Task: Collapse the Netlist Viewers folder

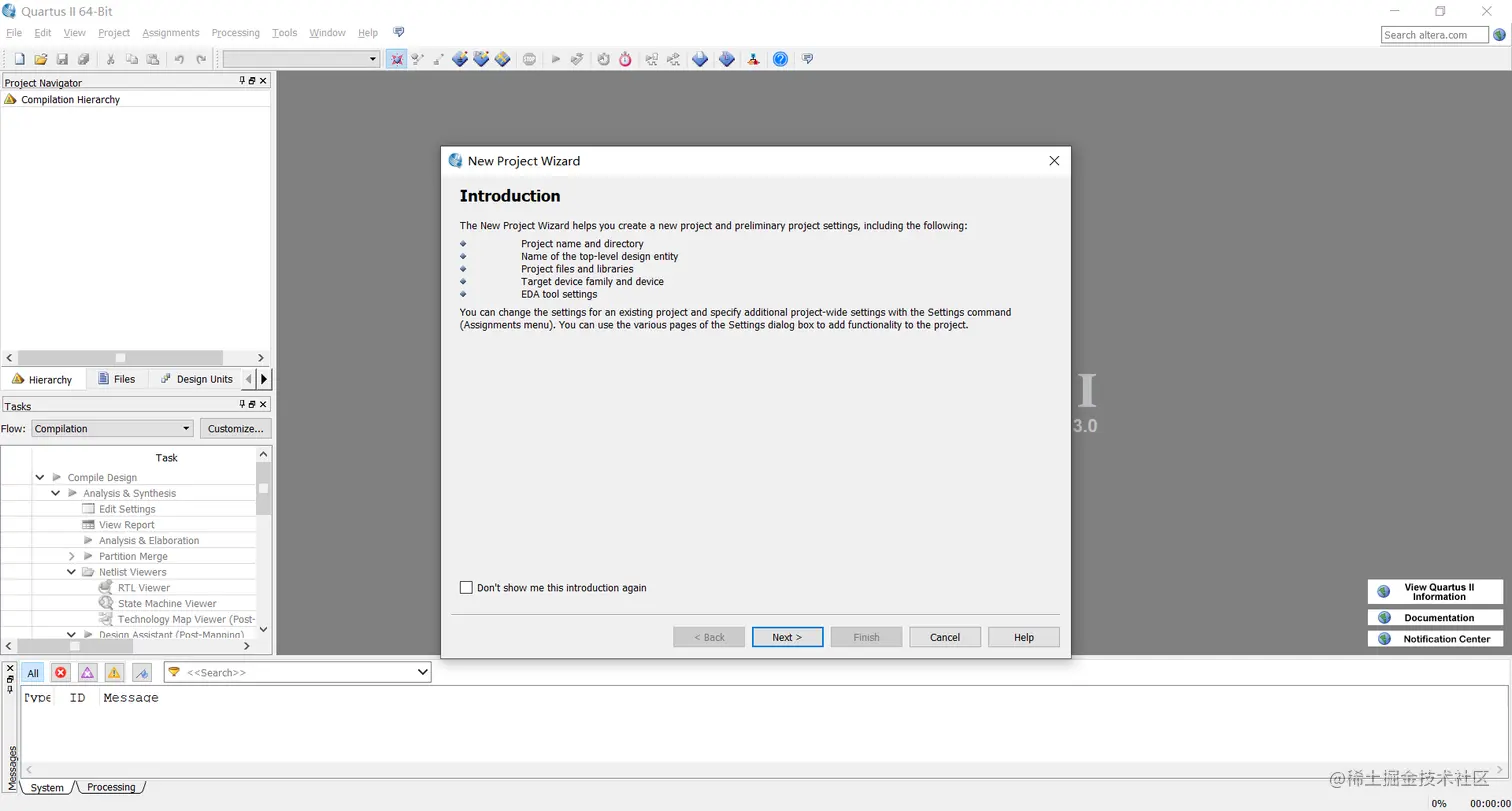Action: pos(72,572)
